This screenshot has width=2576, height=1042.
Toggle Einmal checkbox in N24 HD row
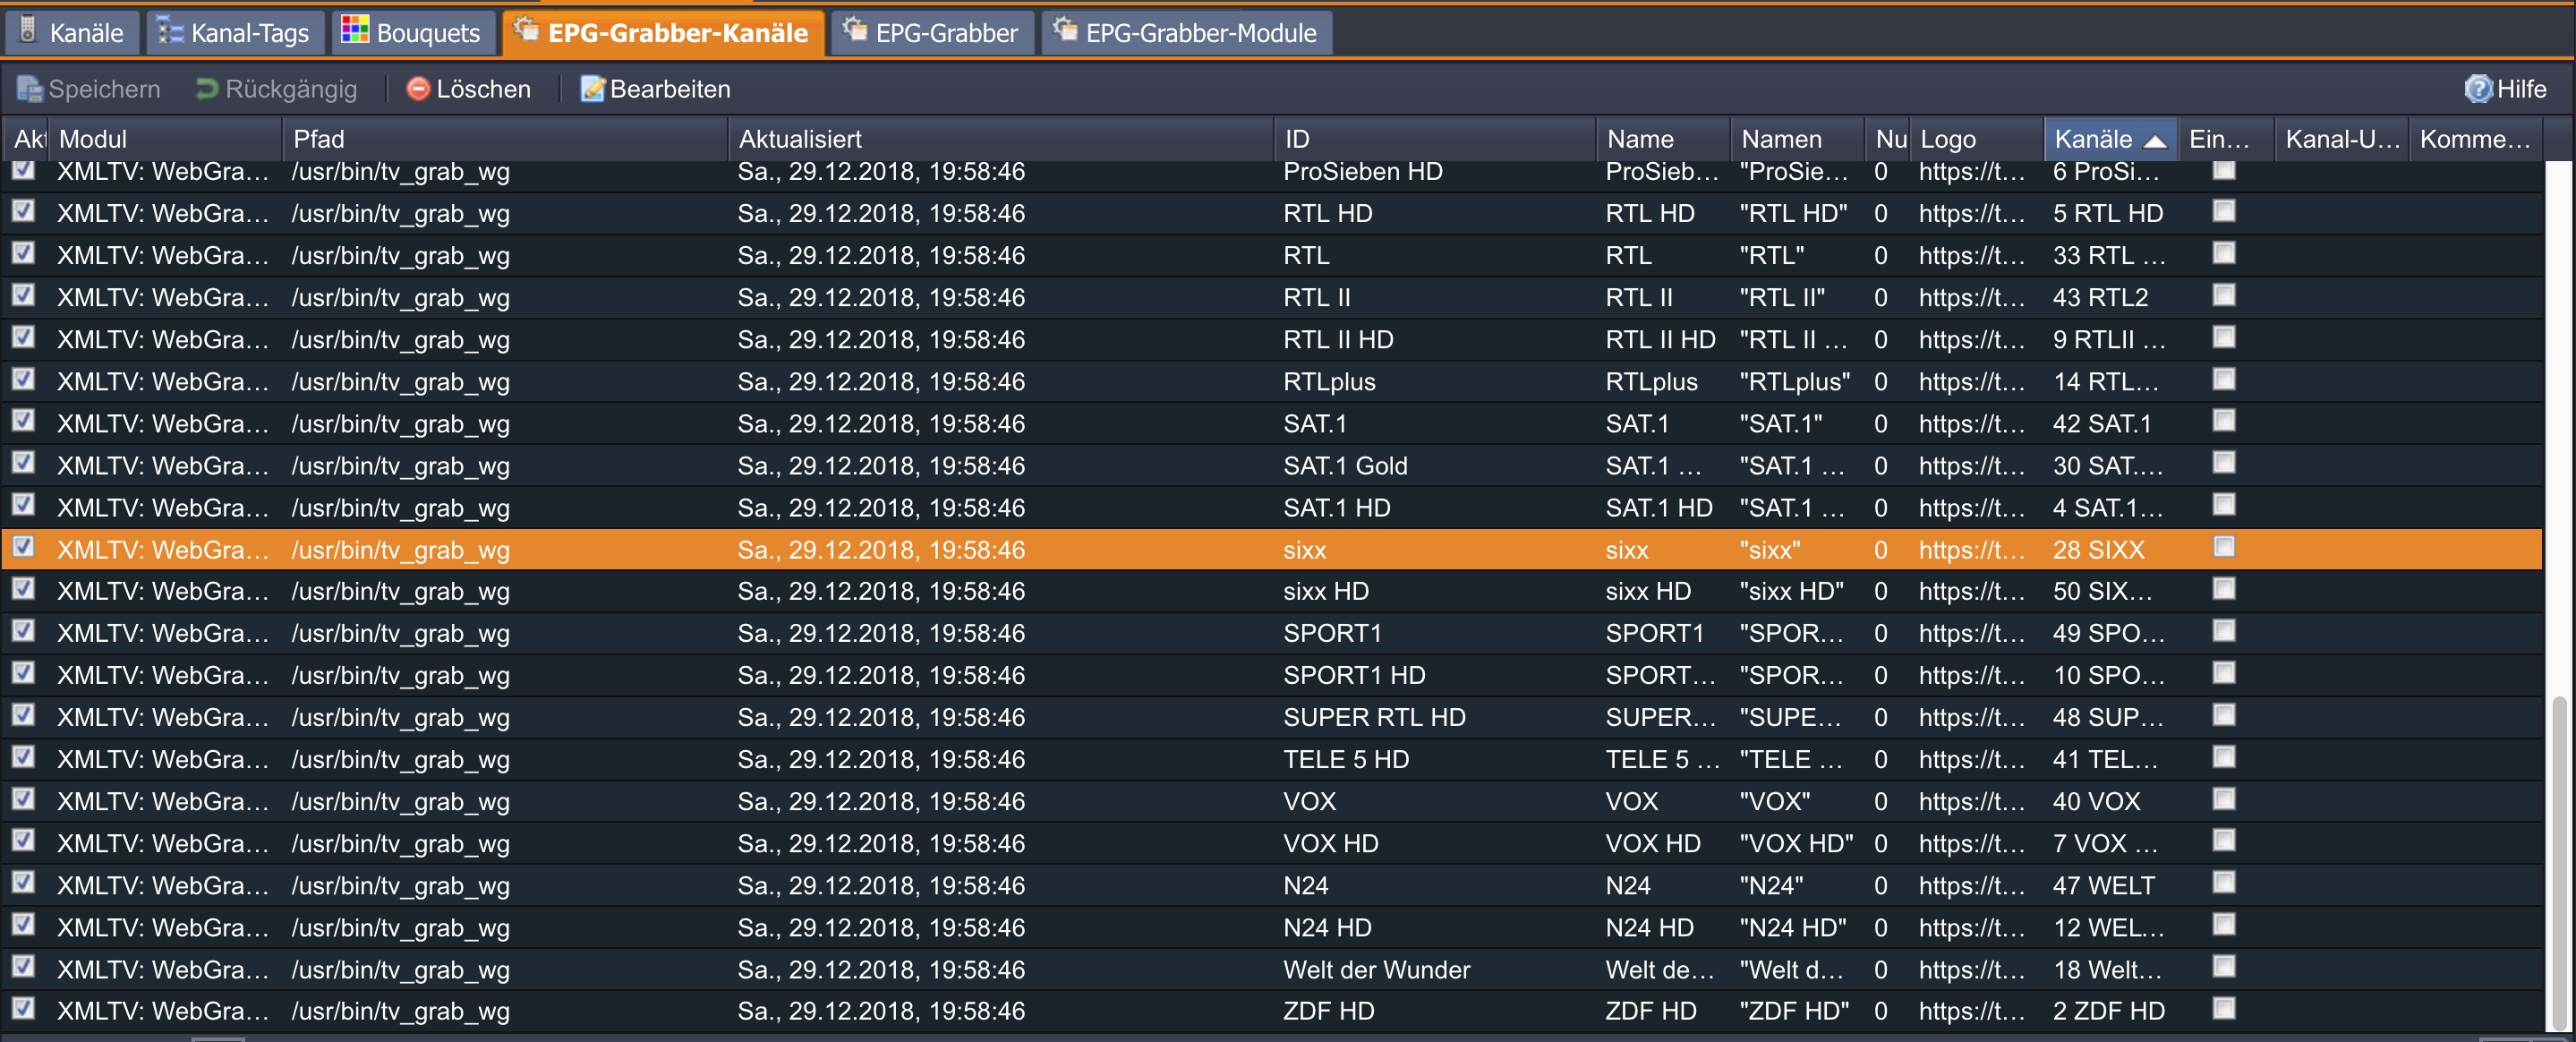tap(2224, 925)
